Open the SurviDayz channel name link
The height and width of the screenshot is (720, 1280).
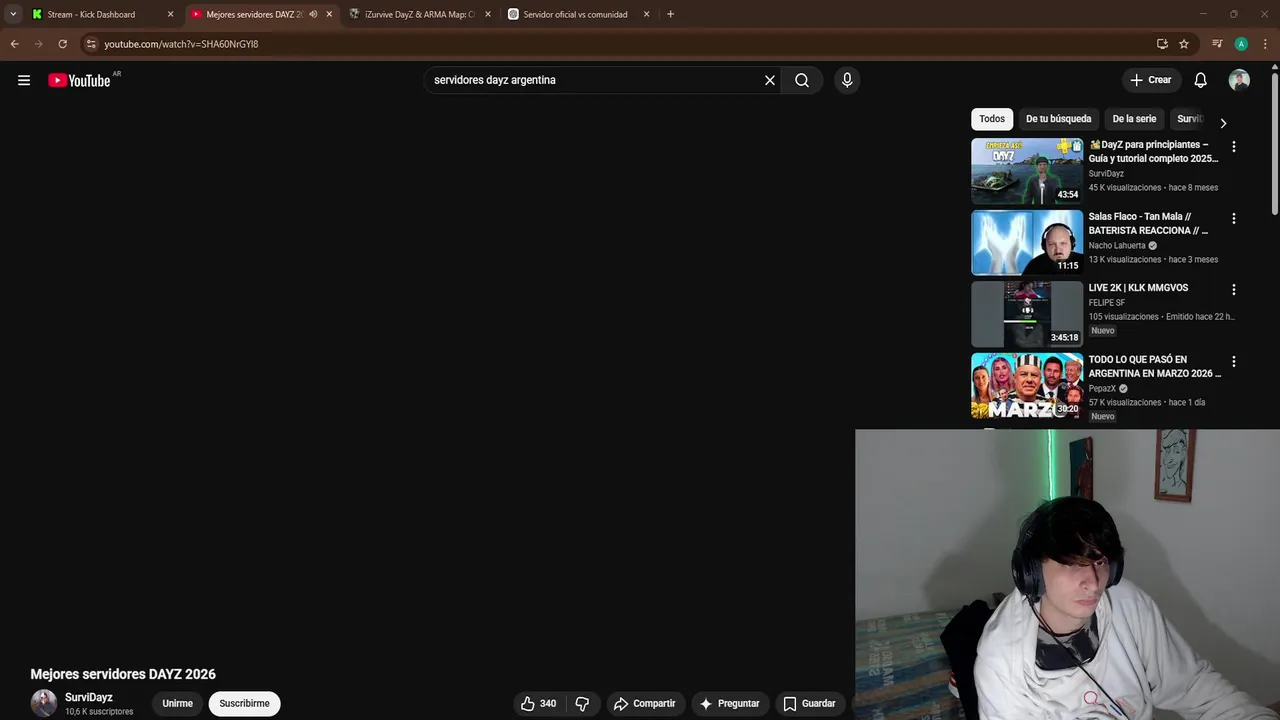tap(89, 697)
